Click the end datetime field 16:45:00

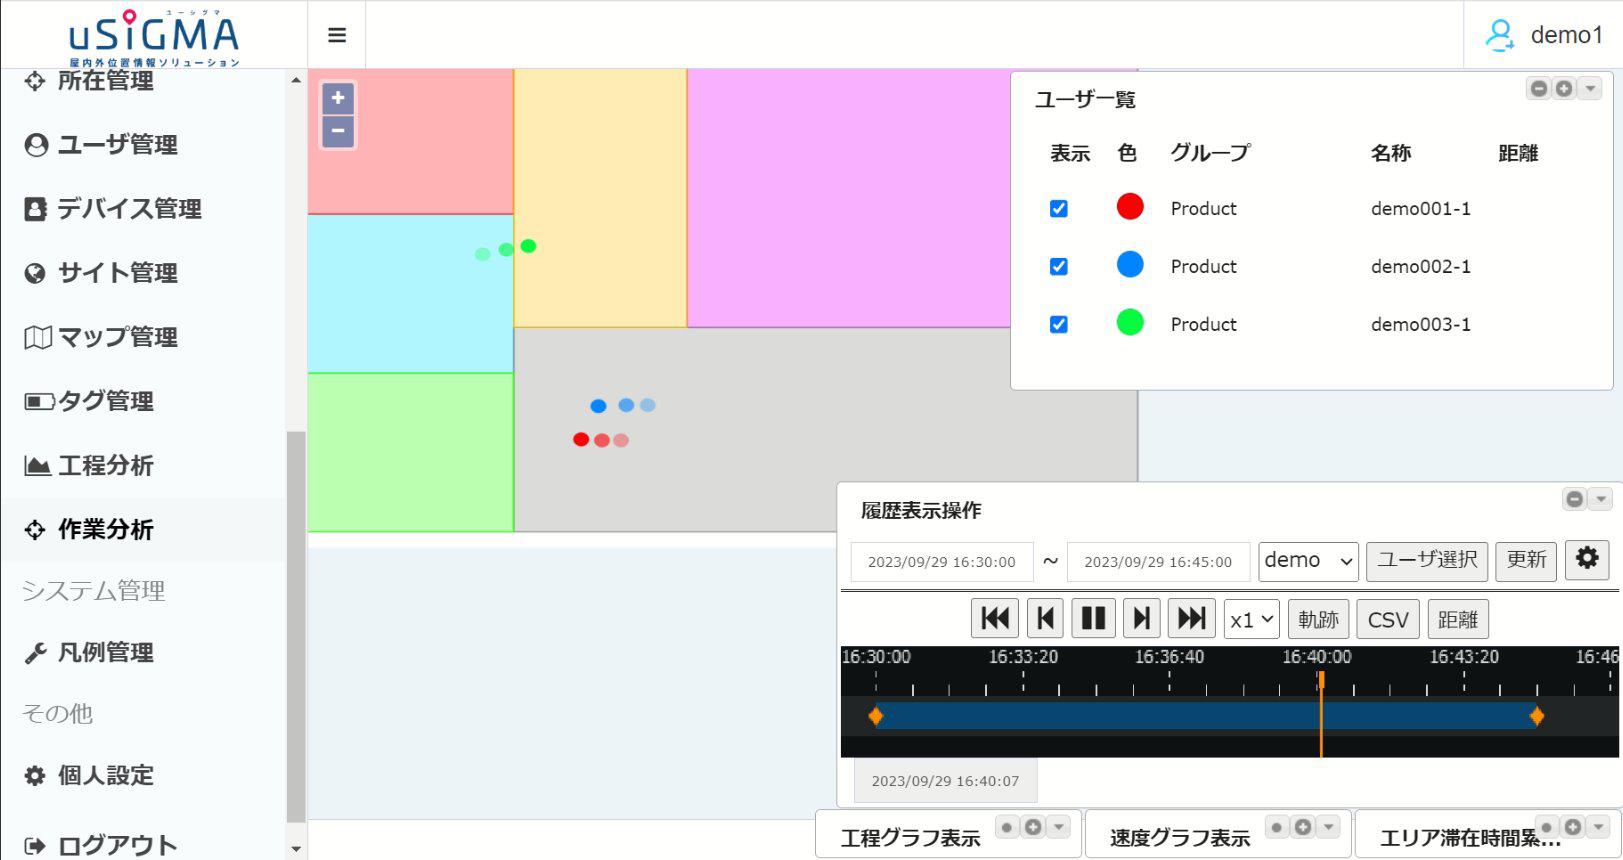[x=1158, y=562]
